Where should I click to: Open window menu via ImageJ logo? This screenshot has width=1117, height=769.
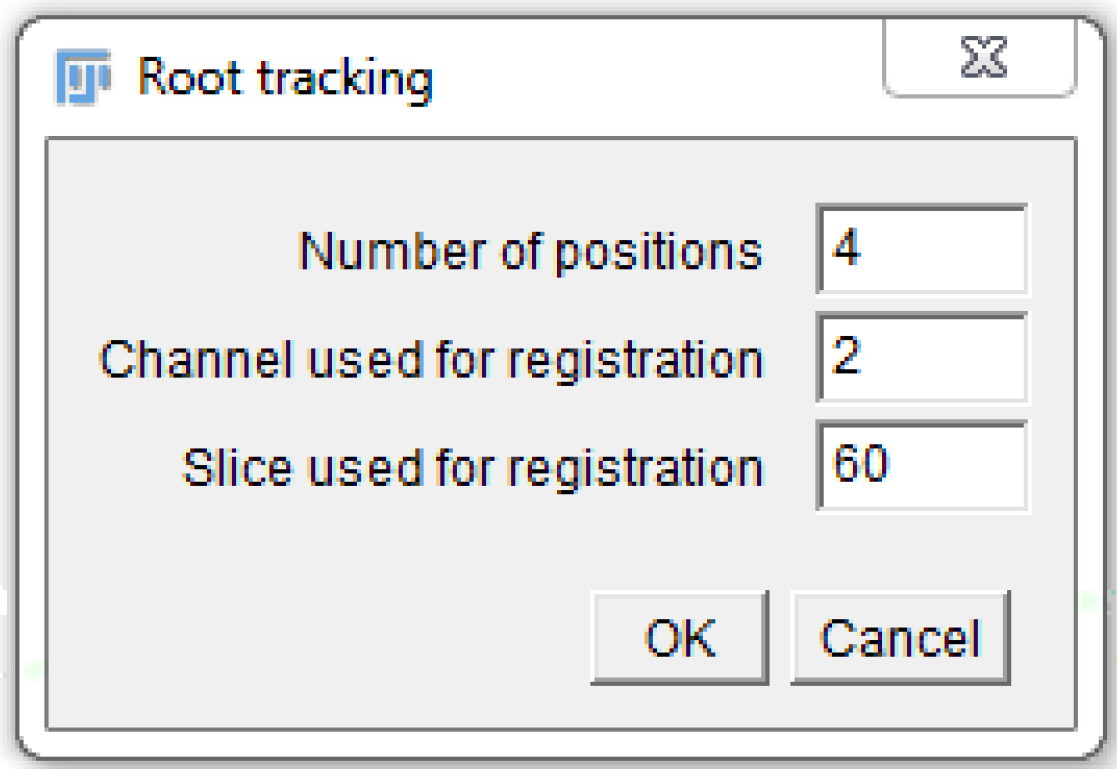(81, 78)
